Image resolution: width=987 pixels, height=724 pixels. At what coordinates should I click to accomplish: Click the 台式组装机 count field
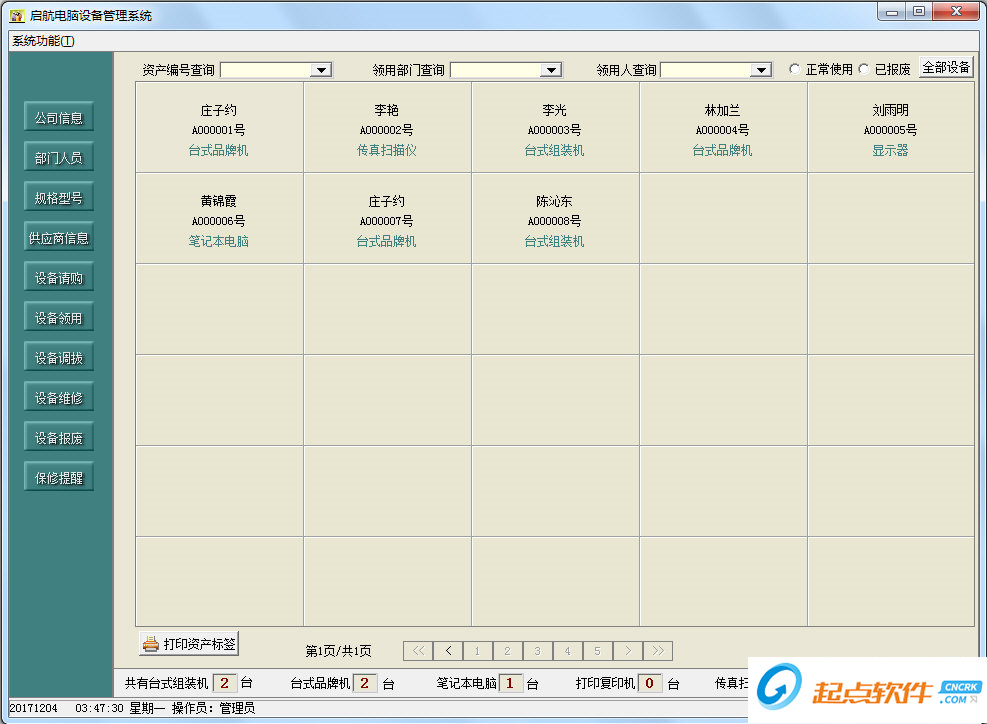[x=225, y=683]
